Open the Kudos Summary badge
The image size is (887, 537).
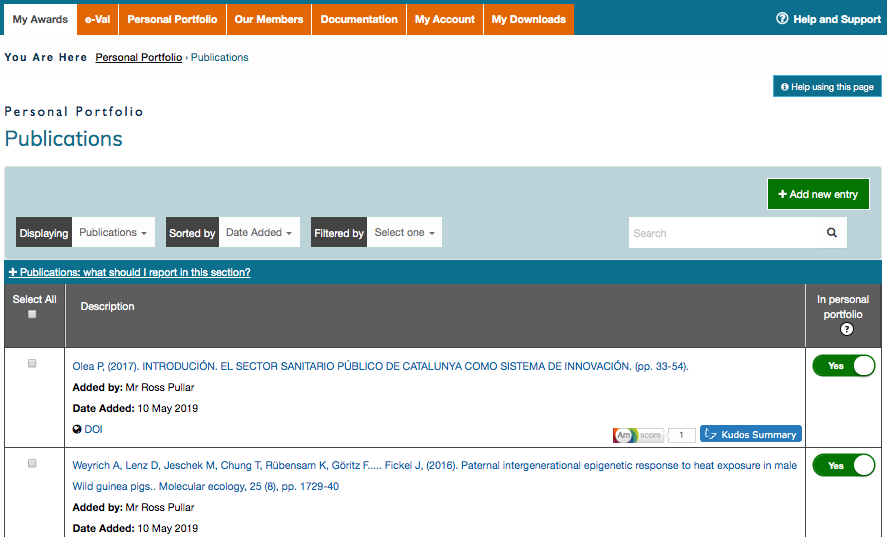pyautogui.click(x=750, y=435)
